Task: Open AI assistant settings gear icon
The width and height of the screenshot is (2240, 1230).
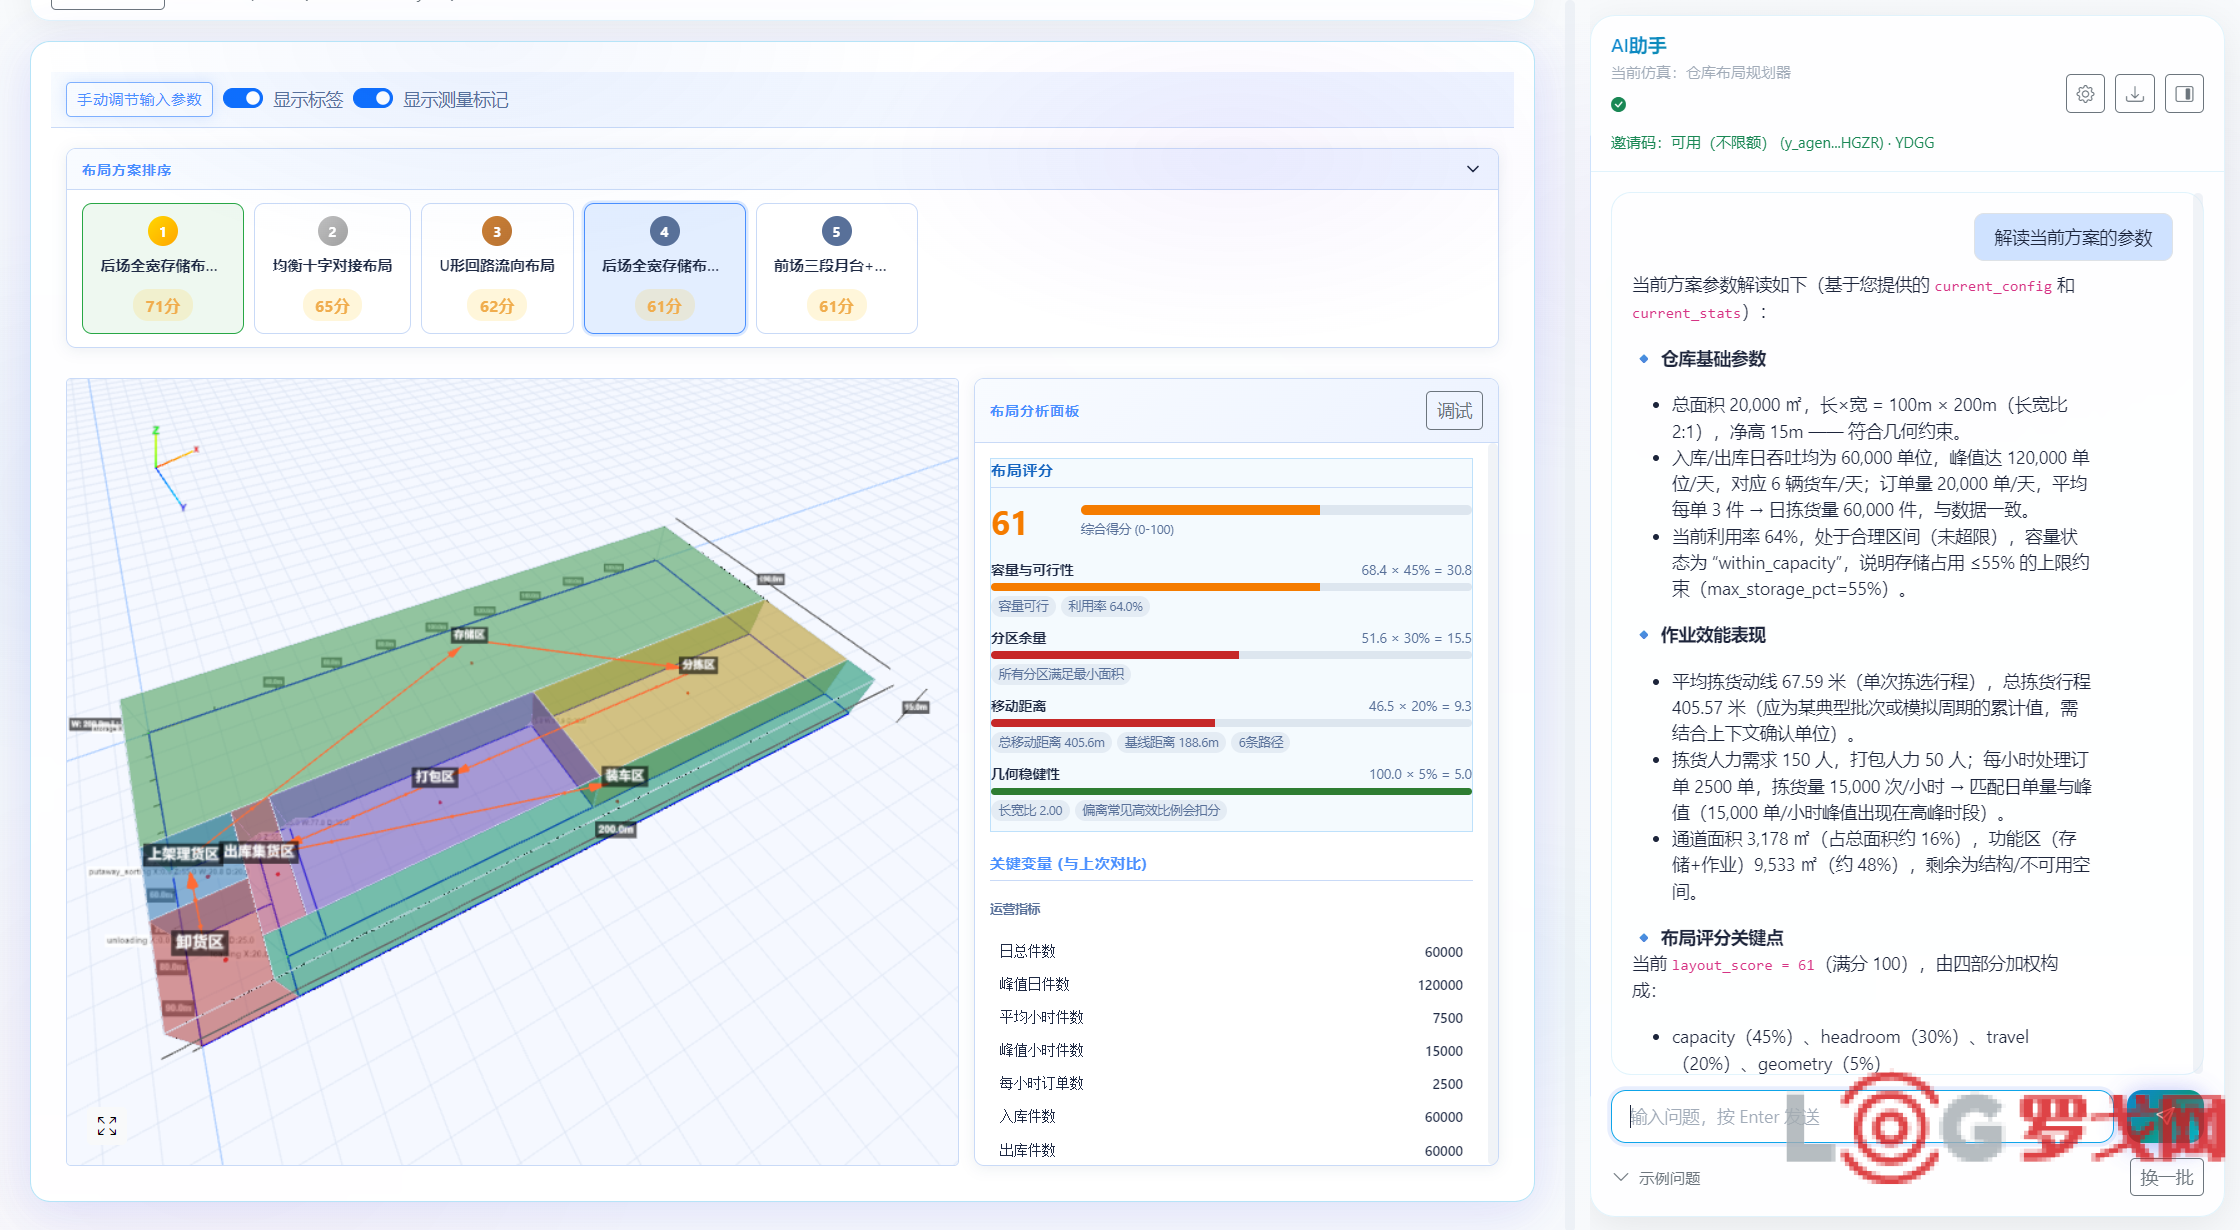Action: [x=2085, y=94]
